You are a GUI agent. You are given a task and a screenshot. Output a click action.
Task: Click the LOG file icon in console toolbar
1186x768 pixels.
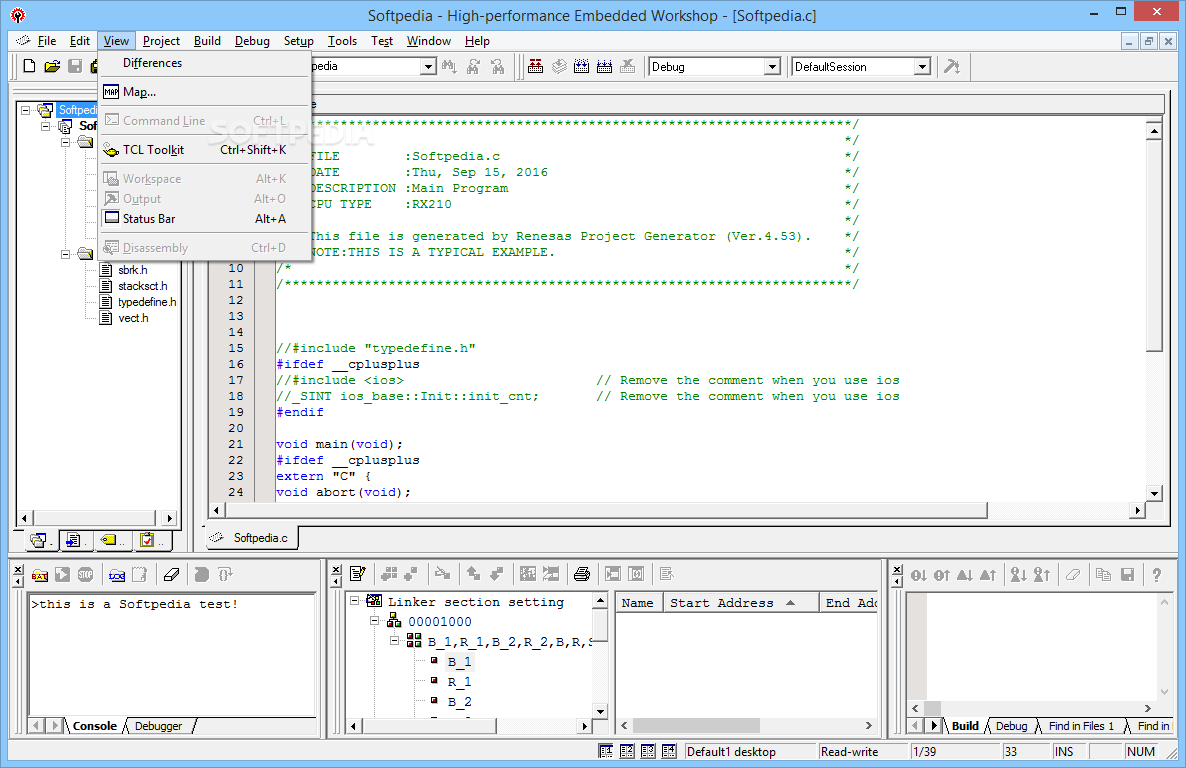(116, 575)
